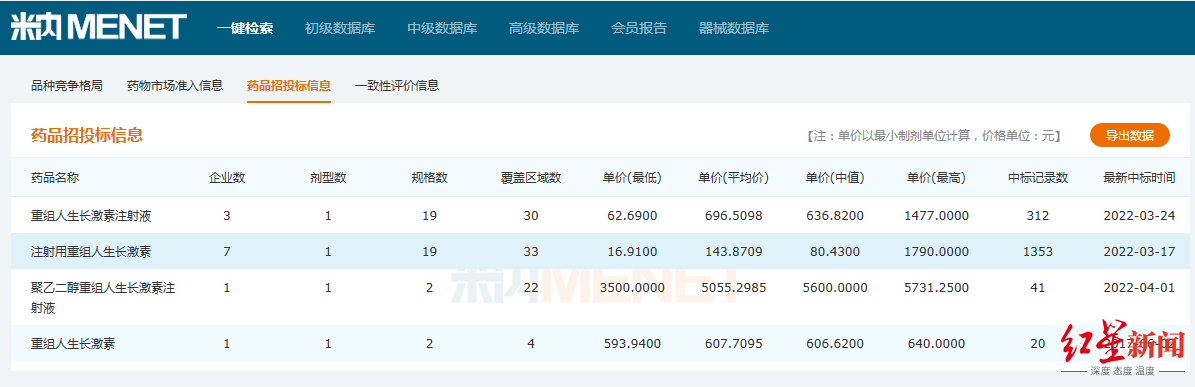Click coverage region count 33

(x=531, y=251)
